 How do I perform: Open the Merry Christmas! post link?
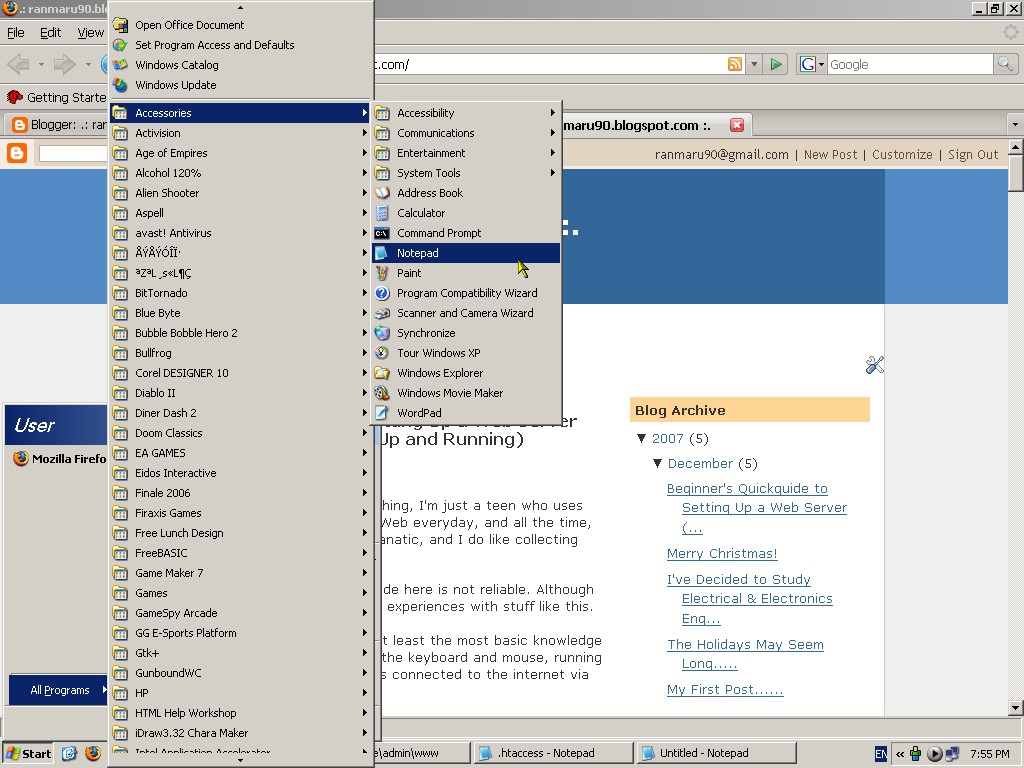722,554
